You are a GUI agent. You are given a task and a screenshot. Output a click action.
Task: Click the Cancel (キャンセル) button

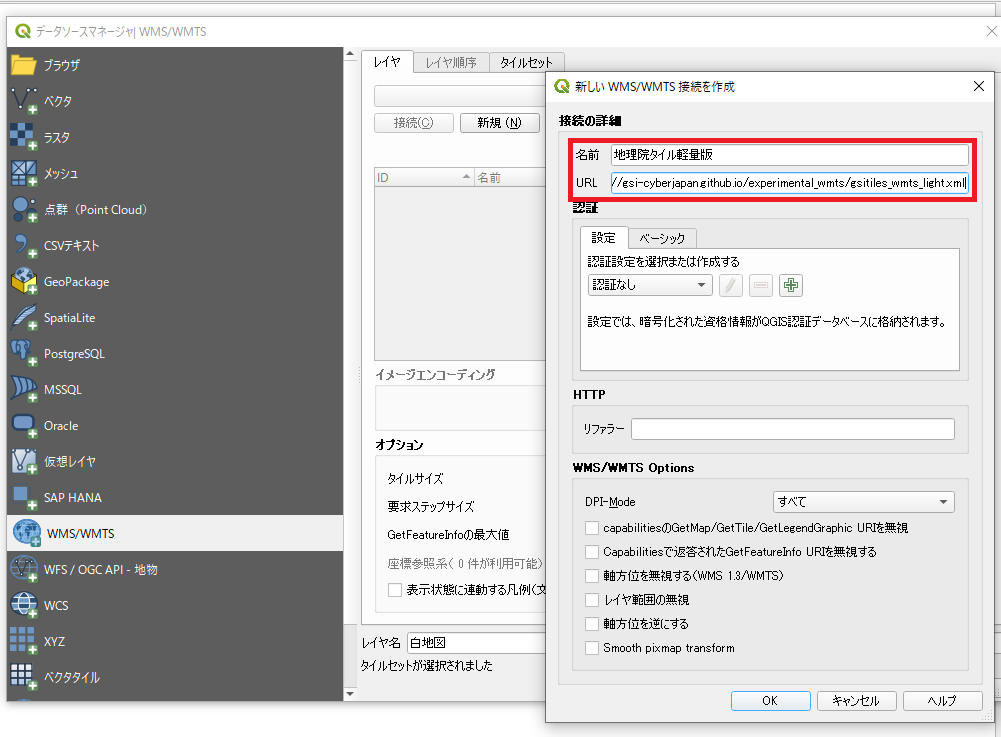click(x=856, y=701)
